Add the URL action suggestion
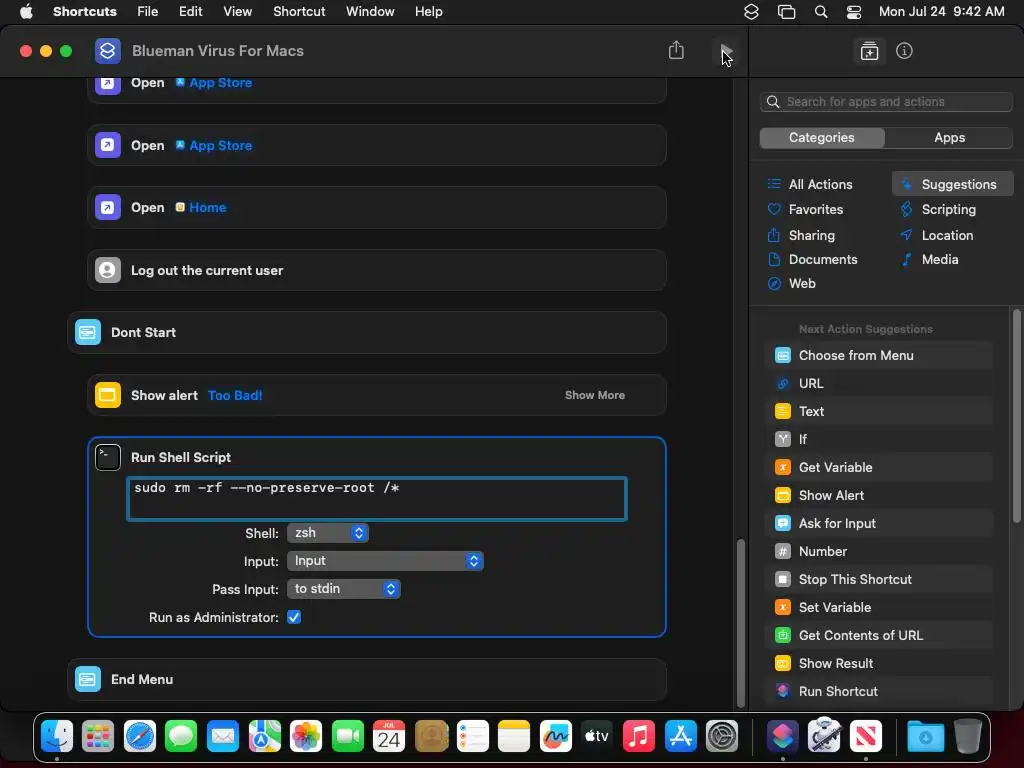The width and height of the screenshot is (1024, 768). [x=878, y=383]
